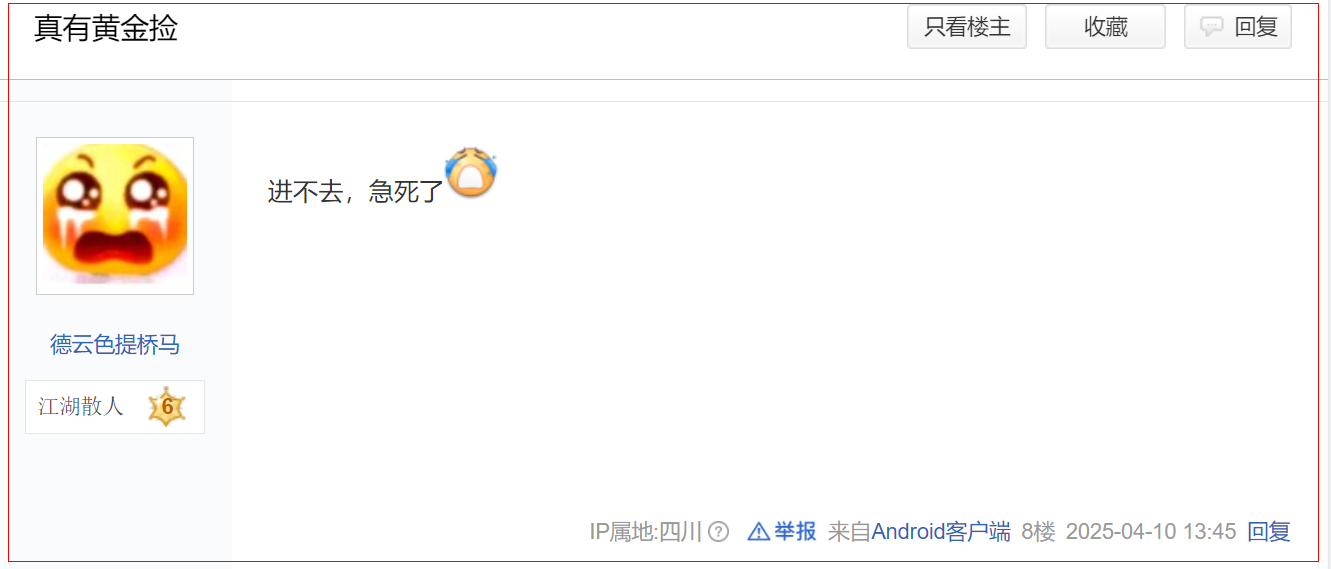The height and width of the screenshot is (569, 1331).
Task: Click the speech bubble icon in top 回复 button
Action: tap(1212, 27)
